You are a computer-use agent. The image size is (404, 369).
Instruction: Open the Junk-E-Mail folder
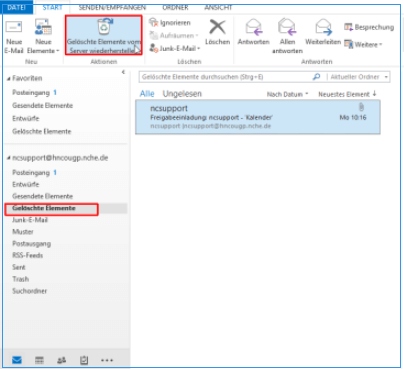[30, 220]
